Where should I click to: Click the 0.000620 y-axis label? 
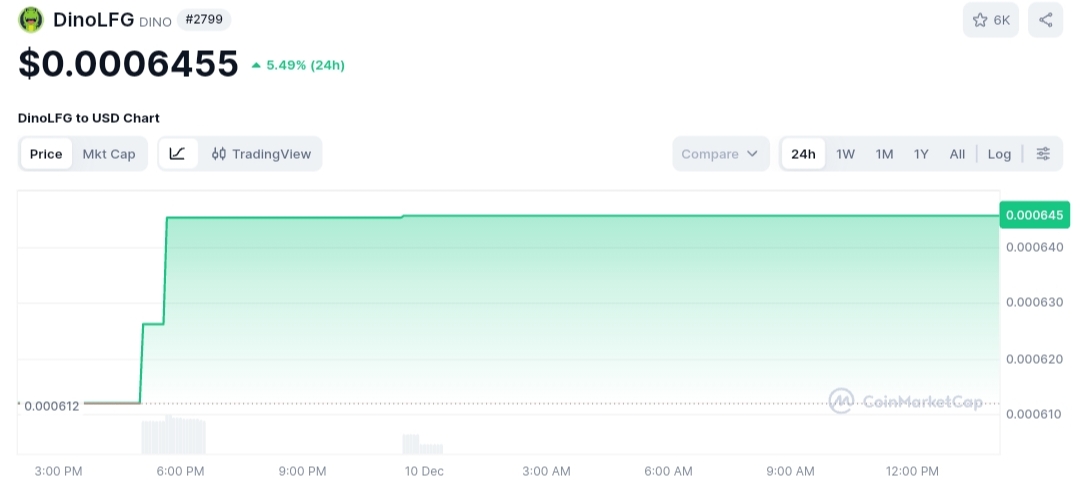pyautogui.click(x=1035, y=359)
